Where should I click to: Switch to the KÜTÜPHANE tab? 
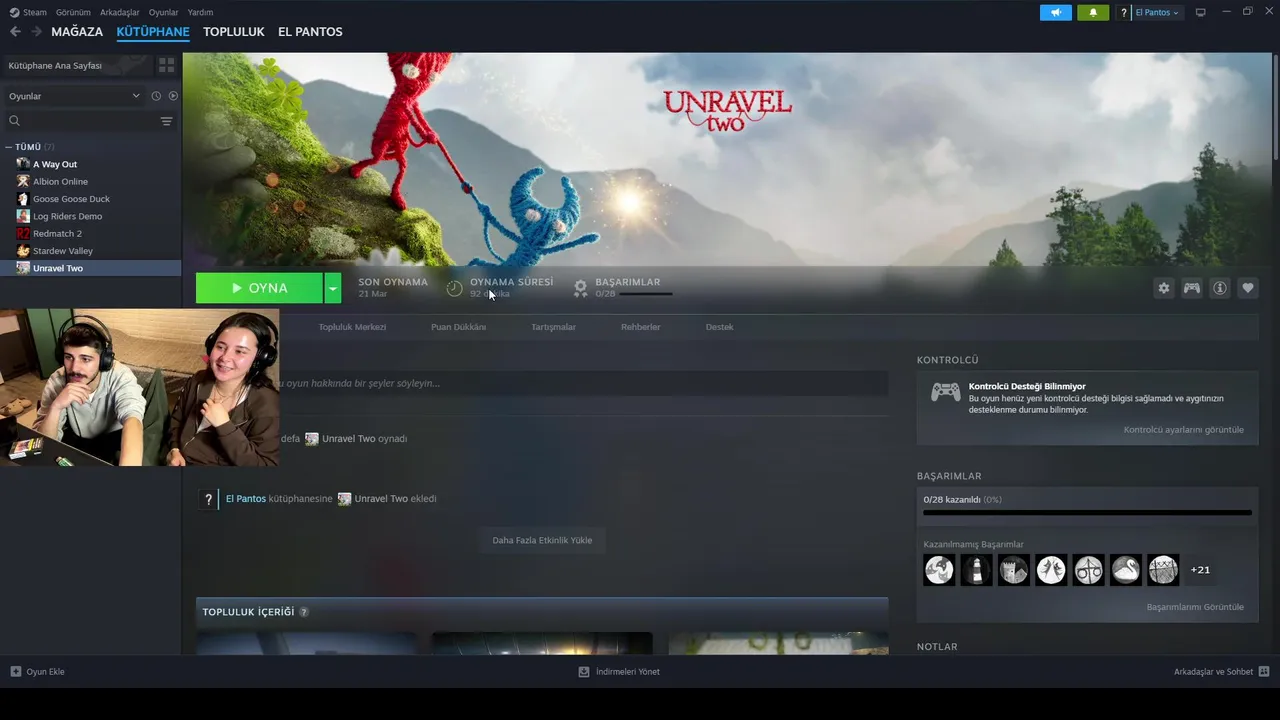(153, 32)
